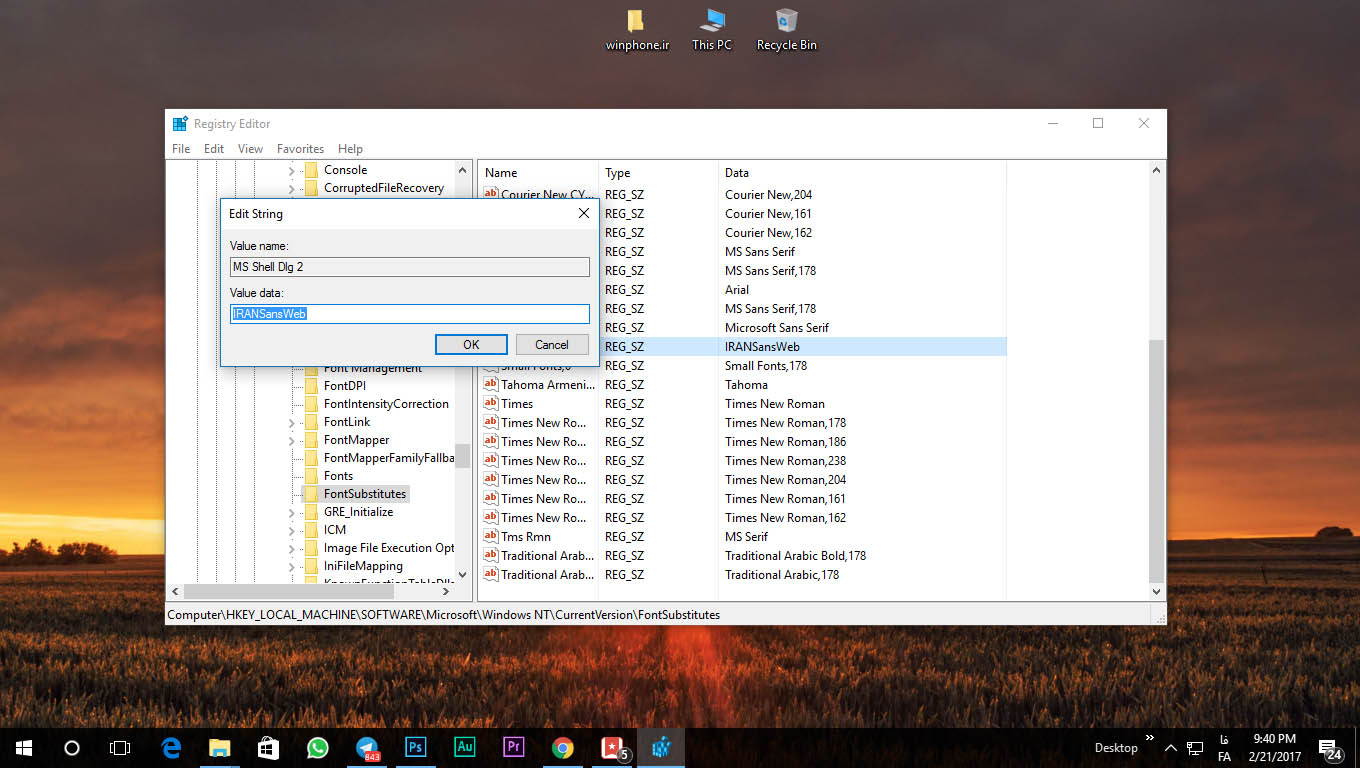Select the Console folder icon in tree
Viewport: 1360px width, 768px height.
coord(311,170)
